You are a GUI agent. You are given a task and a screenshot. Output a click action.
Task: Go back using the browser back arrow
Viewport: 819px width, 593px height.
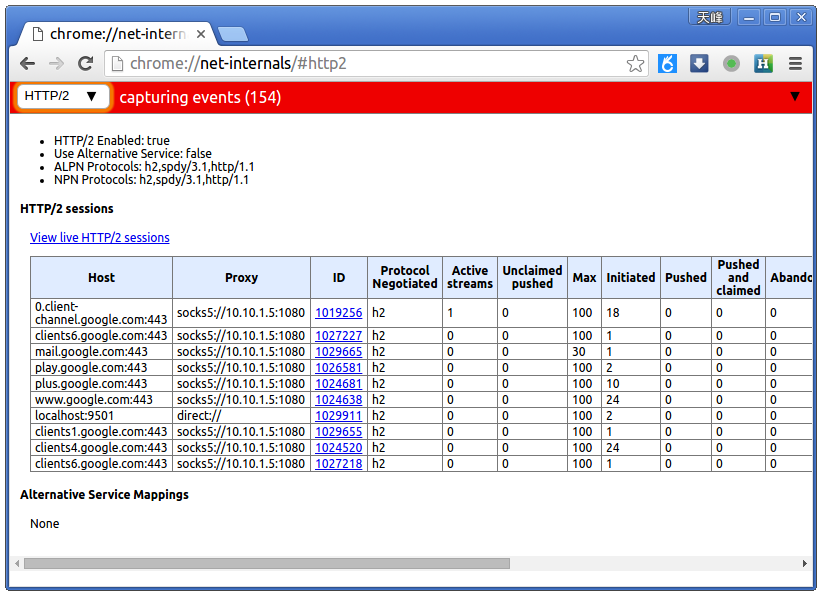coord(27,64)
